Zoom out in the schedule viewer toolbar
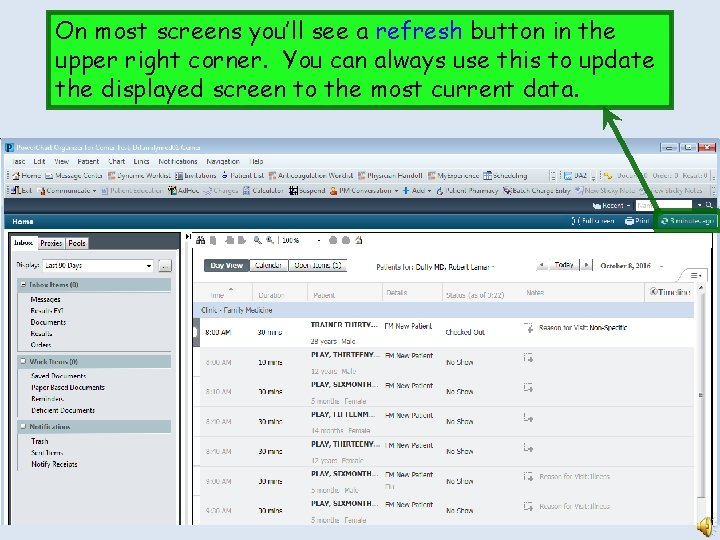The image size is (720, 540). (x=258, y=240)
